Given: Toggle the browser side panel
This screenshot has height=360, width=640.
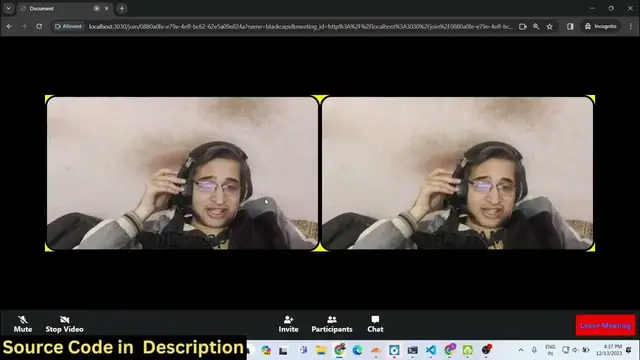Looking at the screenshot, I should pos(570,27).
